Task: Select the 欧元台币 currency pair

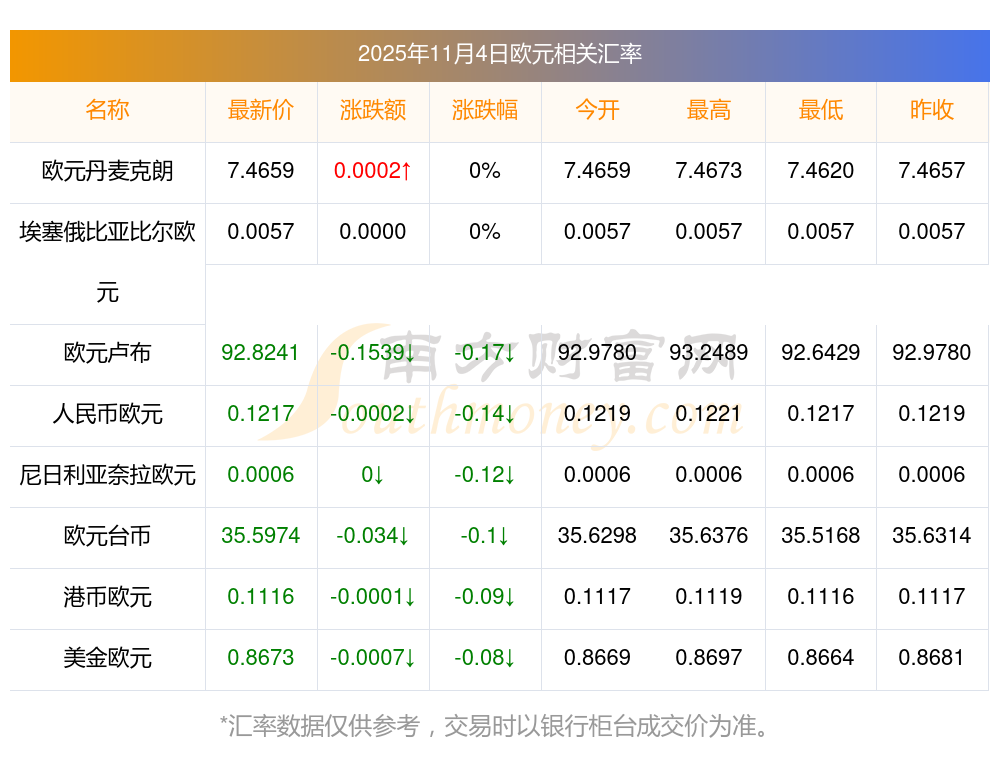Action: [x=107, y=536]
